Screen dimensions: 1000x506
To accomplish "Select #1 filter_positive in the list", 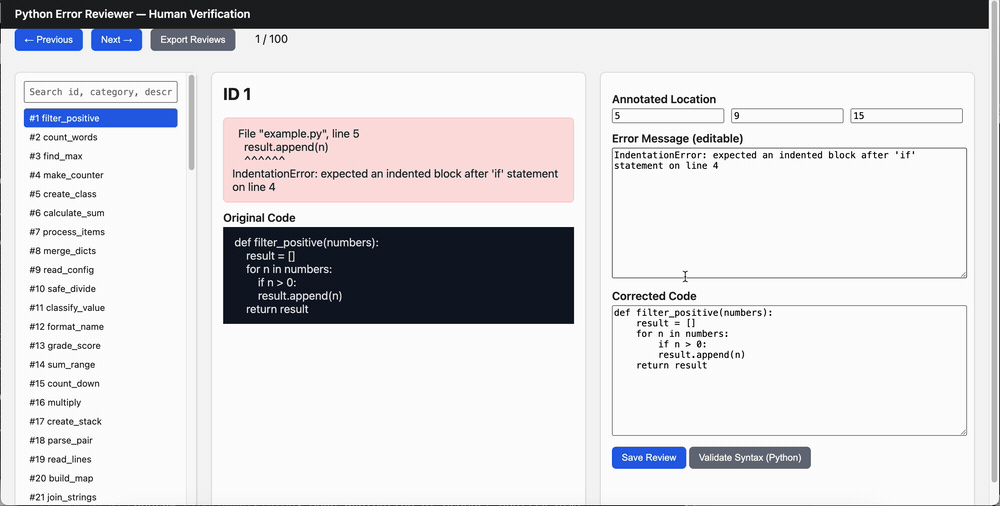I will (x=101, y=118).
